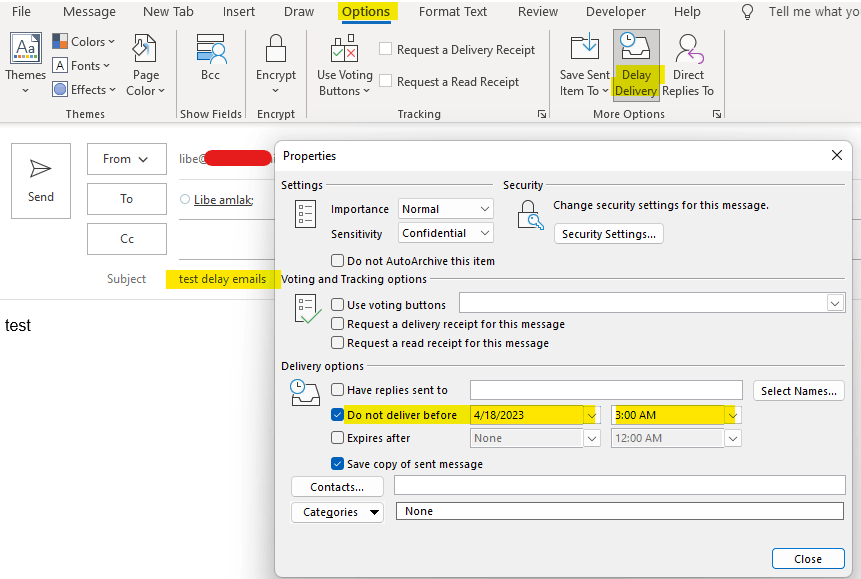Expand the voting buttons combo box
861x579 pixels.
click(x=835, y=303)
